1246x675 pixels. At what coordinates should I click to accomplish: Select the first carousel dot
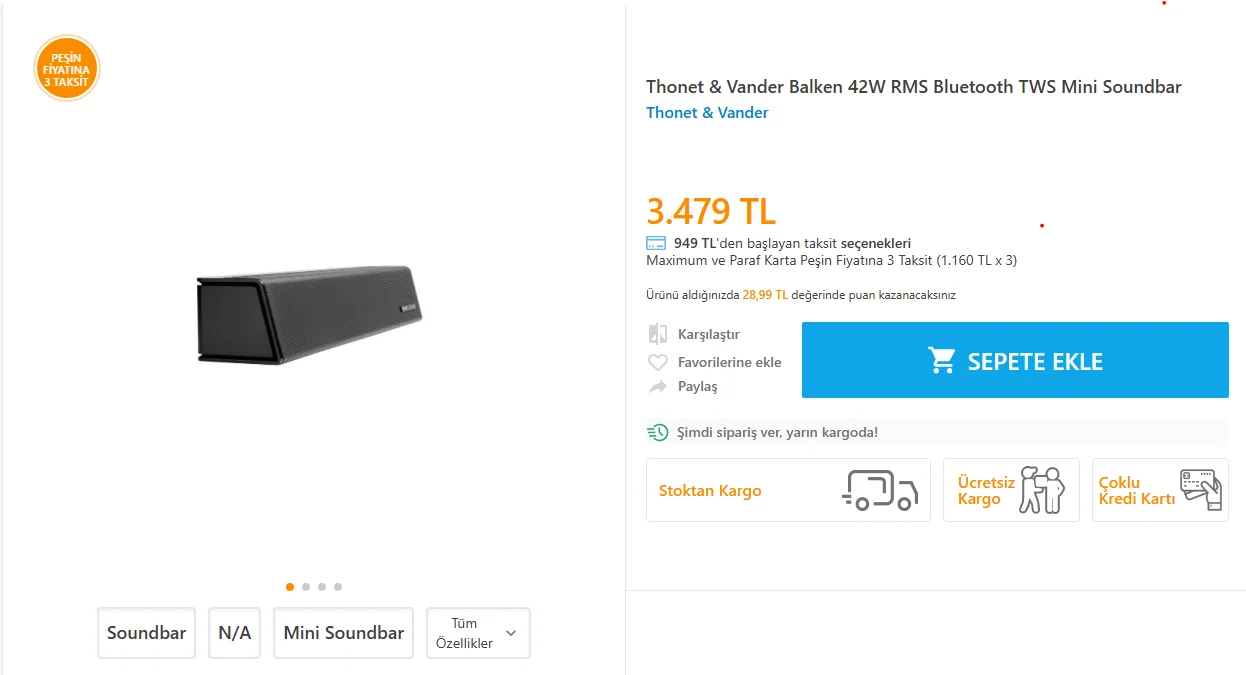pyautogui.click(x=290, y=587)
